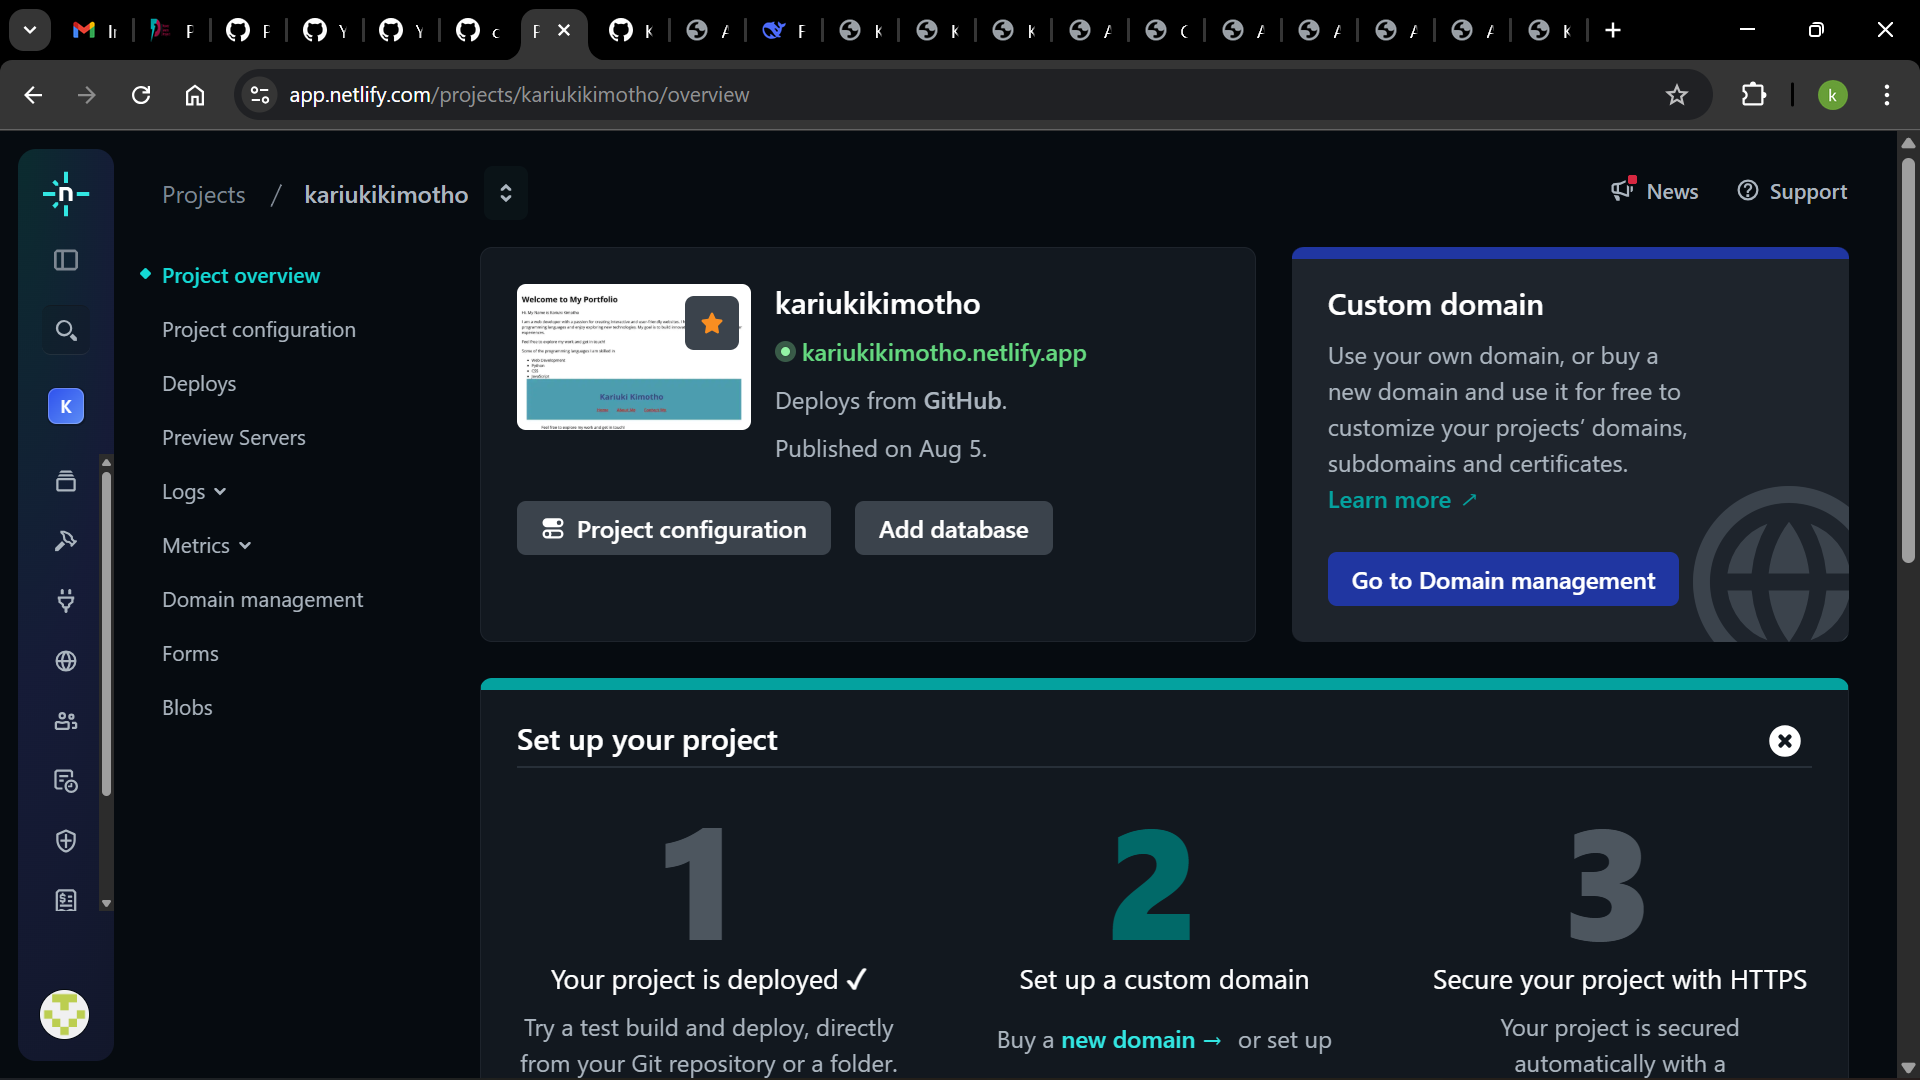Open the Chrome profile k avatar
The width and height of the screenshot is (1920, 1080).
click(1833, 95)
